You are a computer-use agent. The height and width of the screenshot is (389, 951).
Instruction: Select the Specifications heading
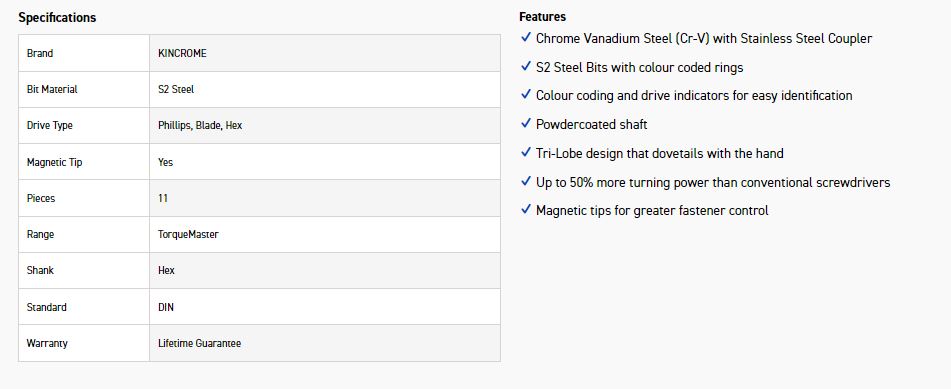tap(57, 18)
